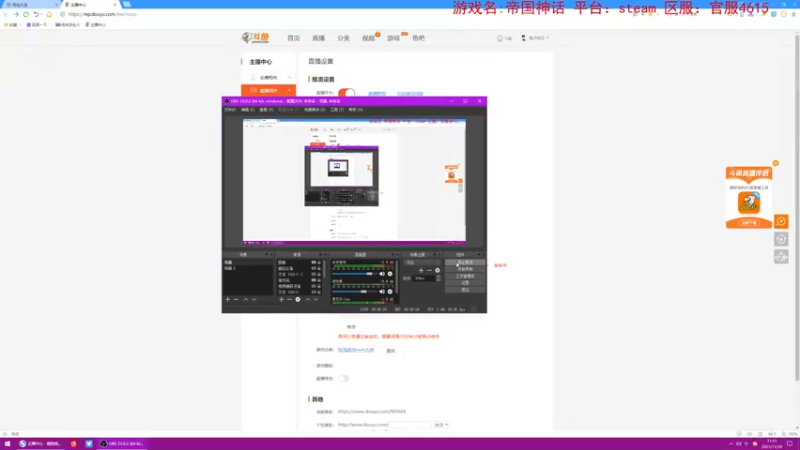Remove scene transition with minus icon
Viewport: 800px width, 450px height.
(x=429, y=270)
